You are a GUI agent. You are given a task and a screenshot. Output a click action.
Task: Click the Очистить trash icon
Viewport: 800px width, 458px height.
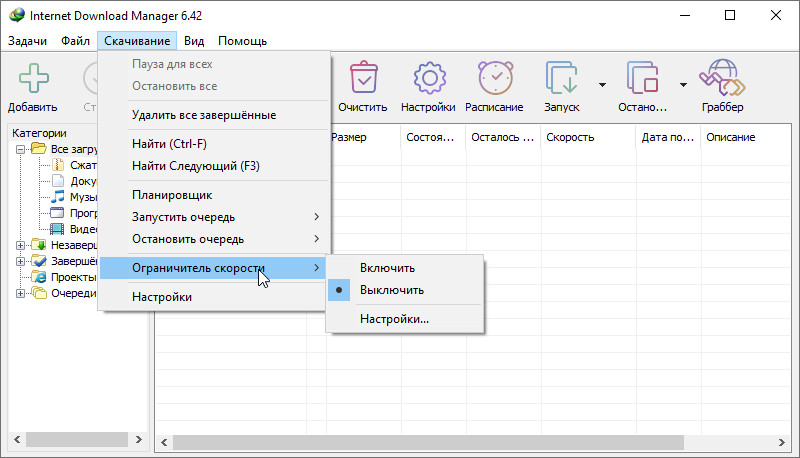click(362, 78)
